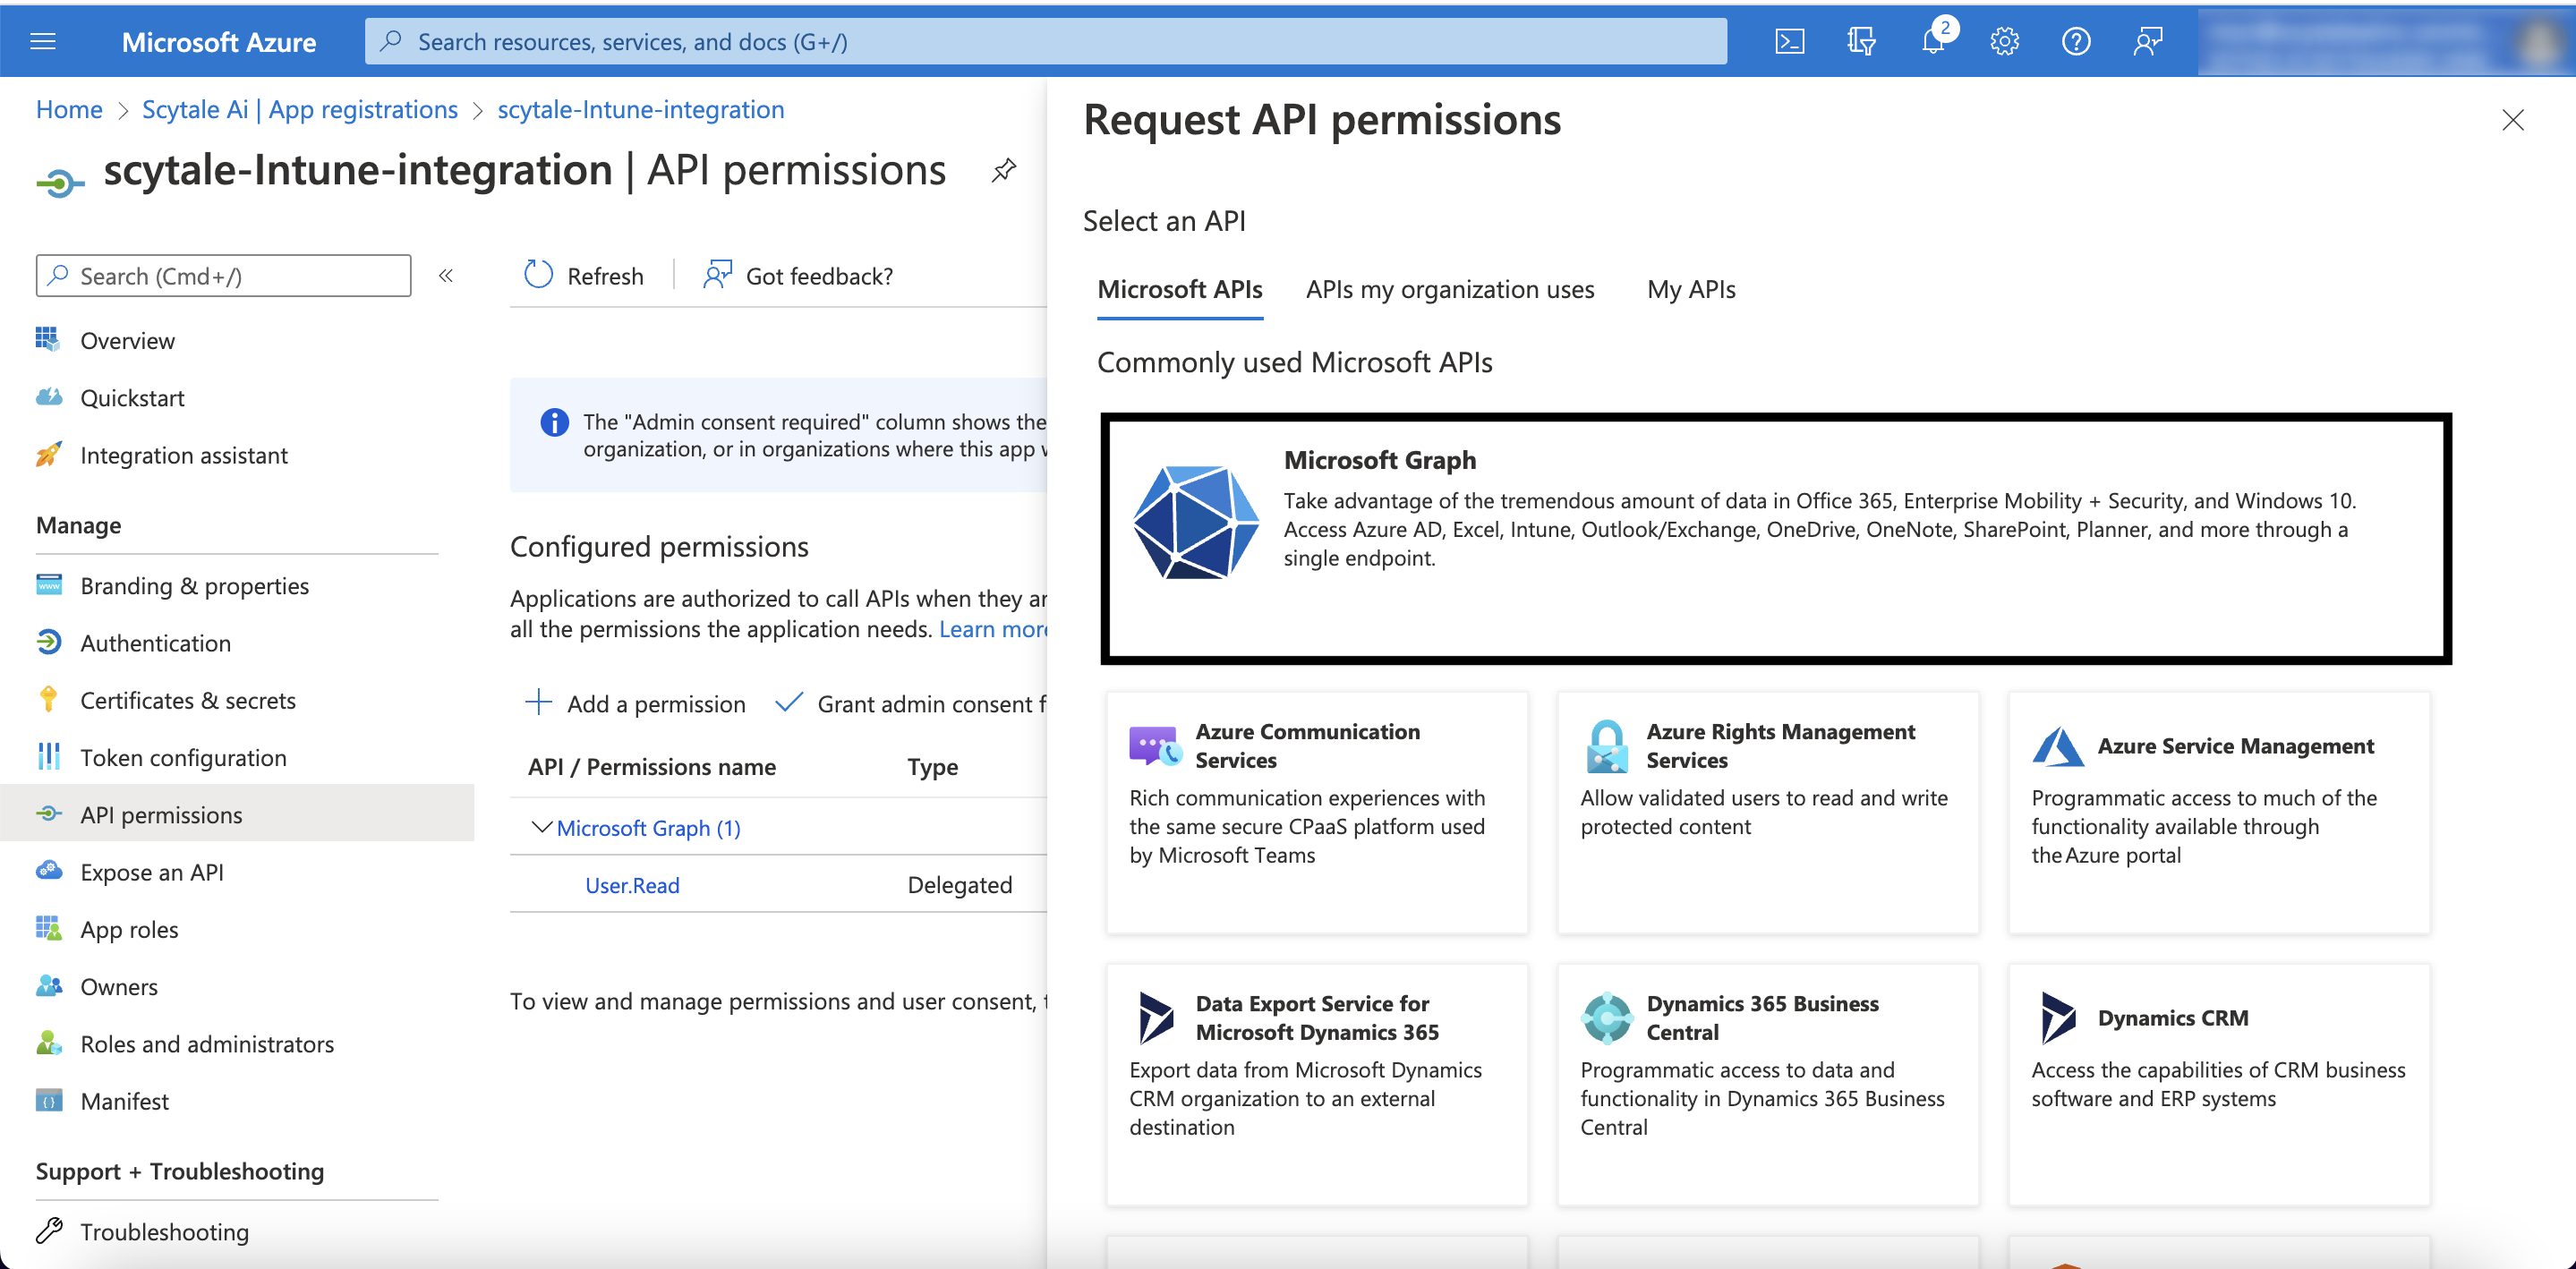Open the portal settings gear
This screenshot has height=1269, width=2576.
click(x=2004, y=41)
